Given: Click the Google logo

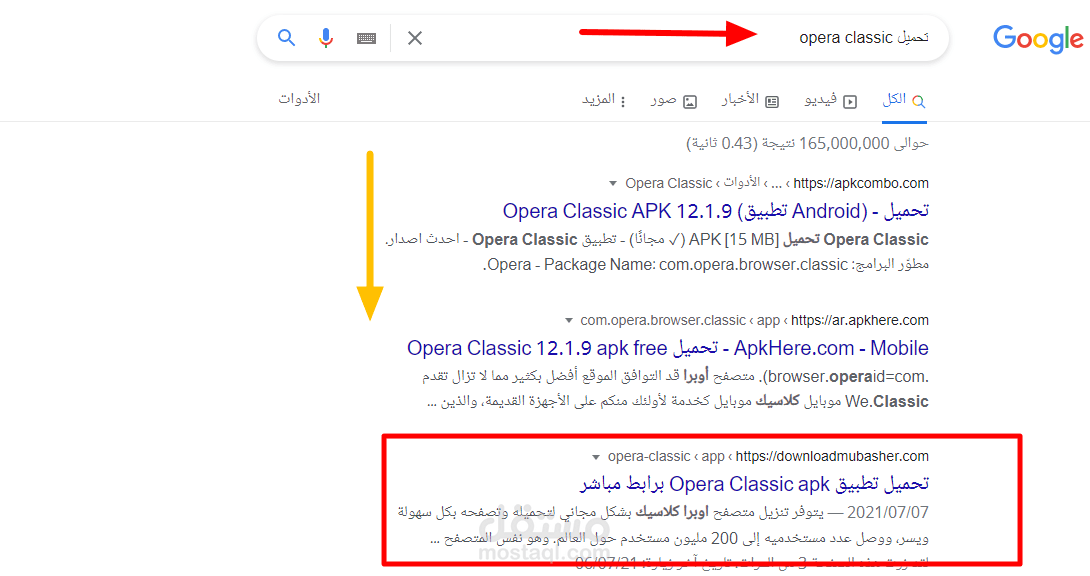Looking at the screenshot, I should pos(1038,39).
